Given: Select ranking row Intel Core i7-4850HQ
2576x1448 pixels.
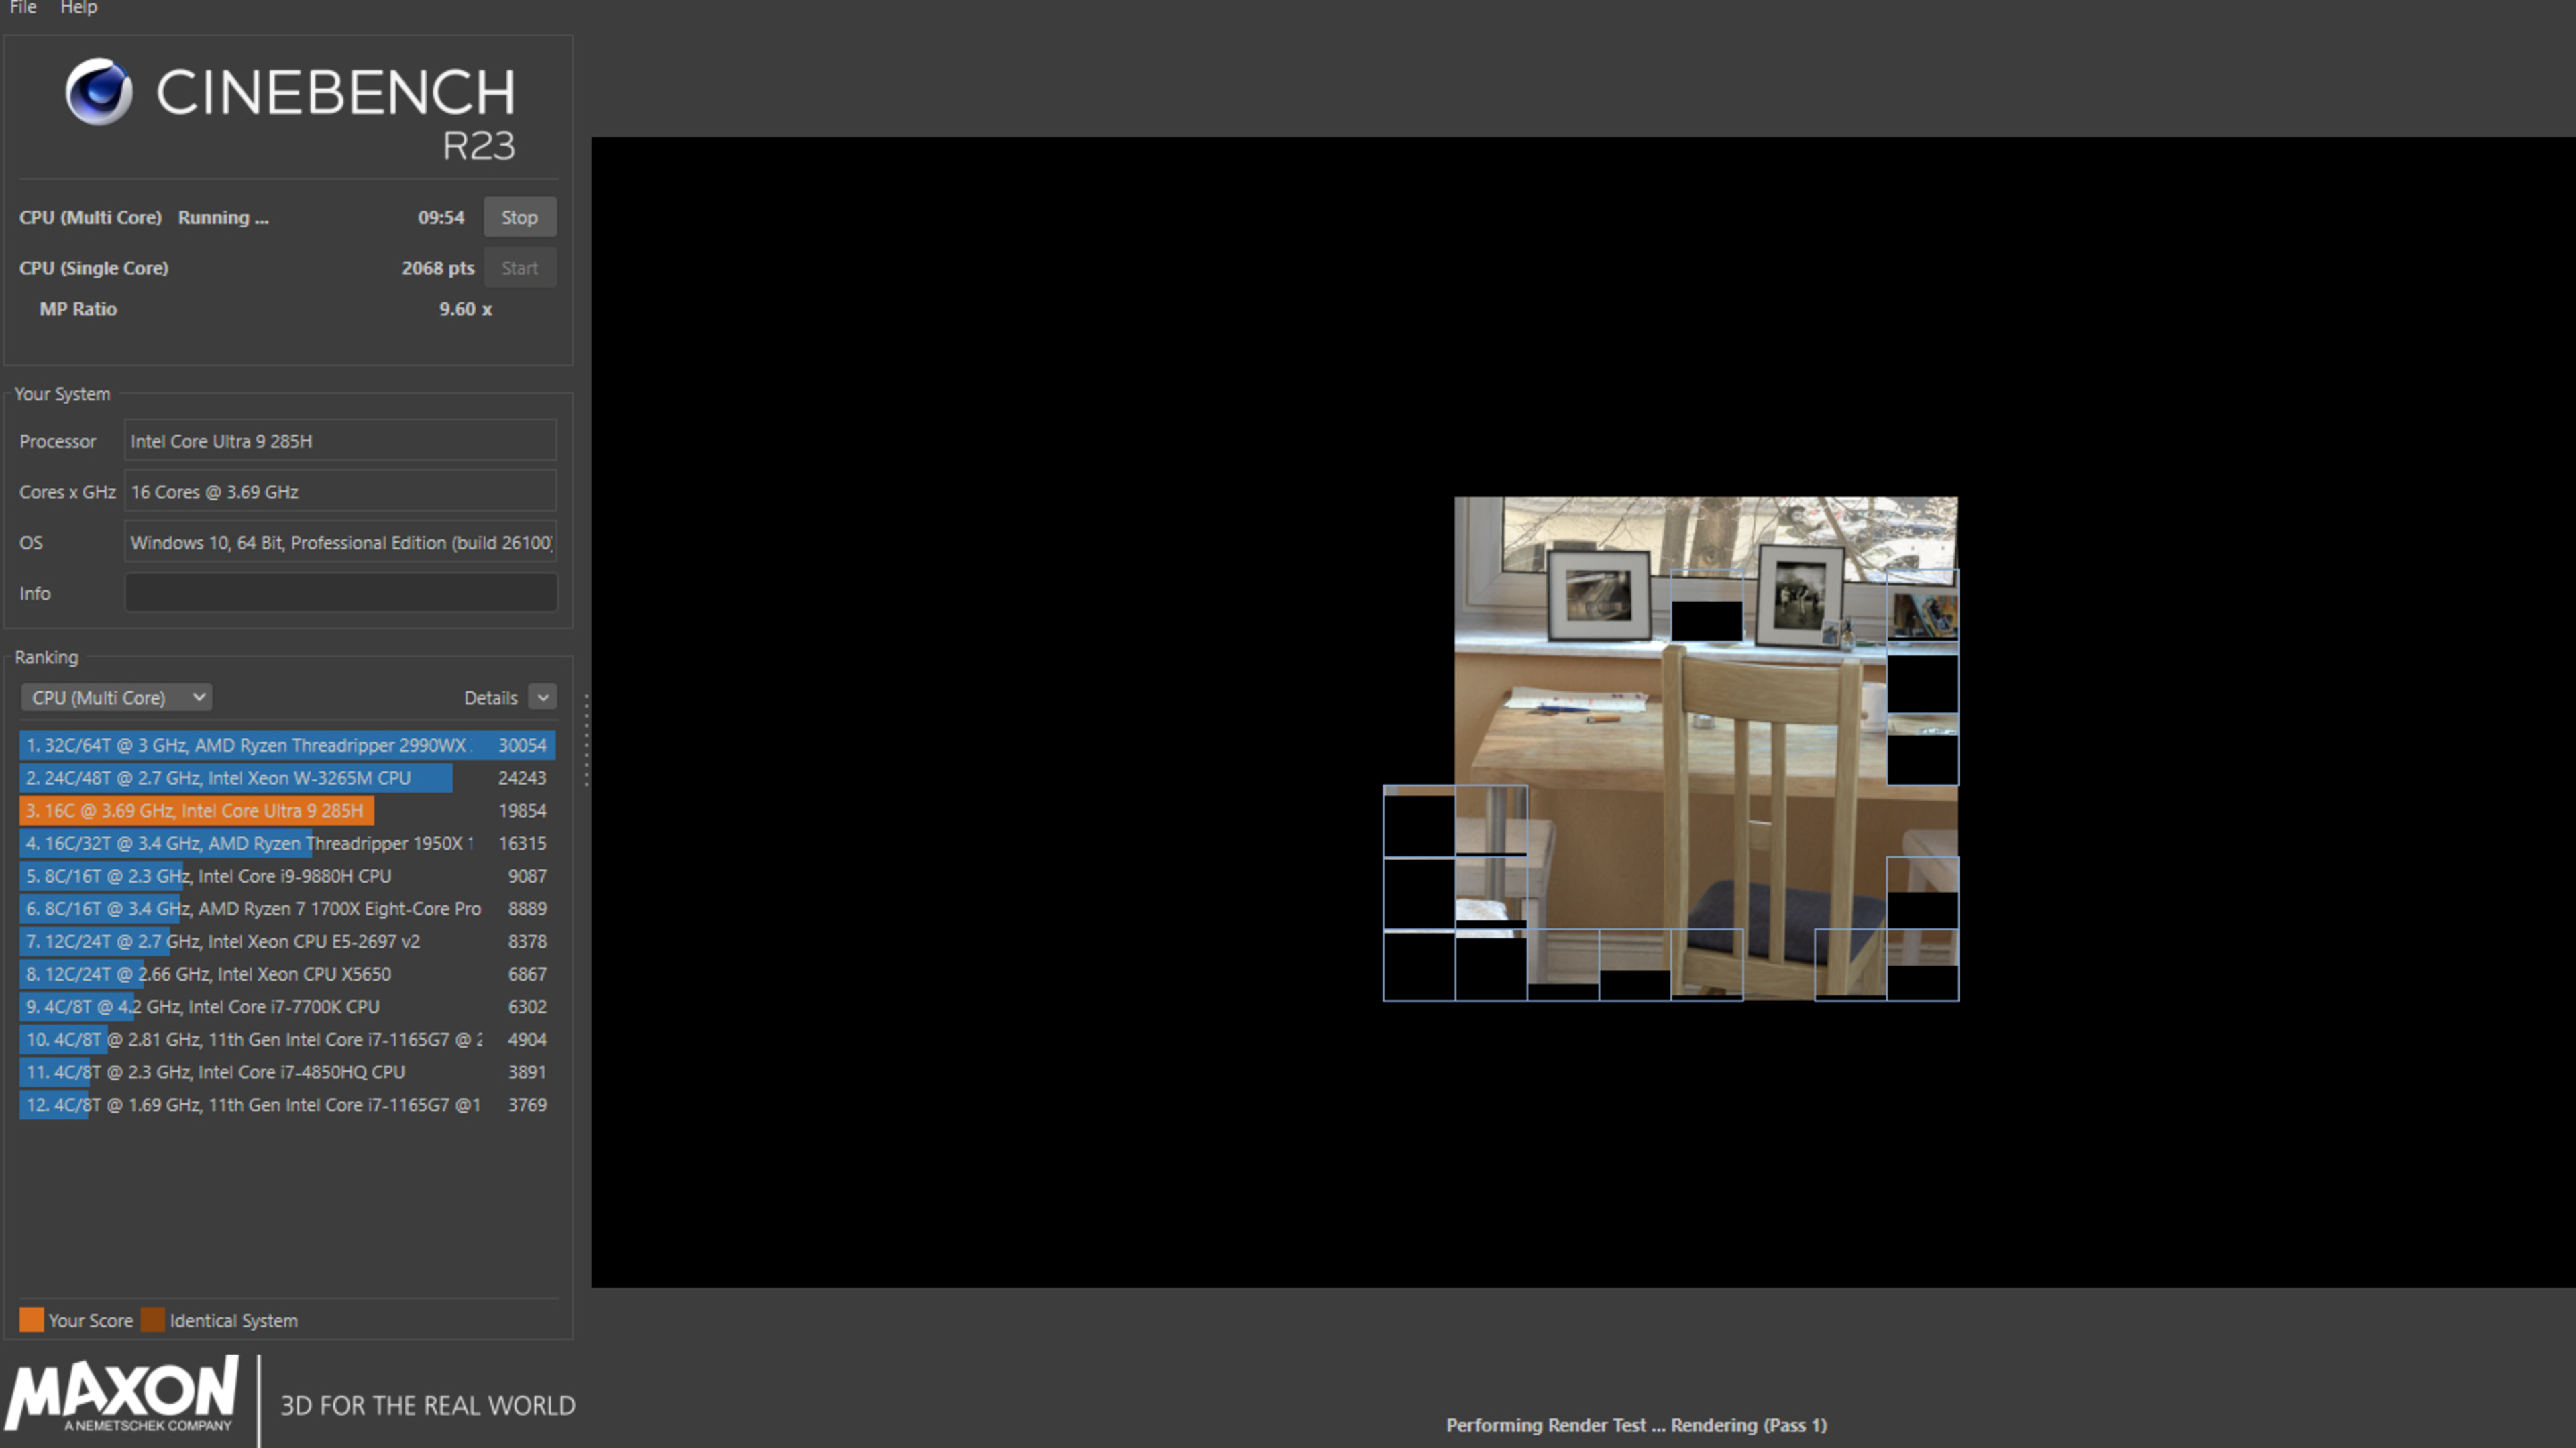Looking at the screenshot, I should pos(287,1072).
